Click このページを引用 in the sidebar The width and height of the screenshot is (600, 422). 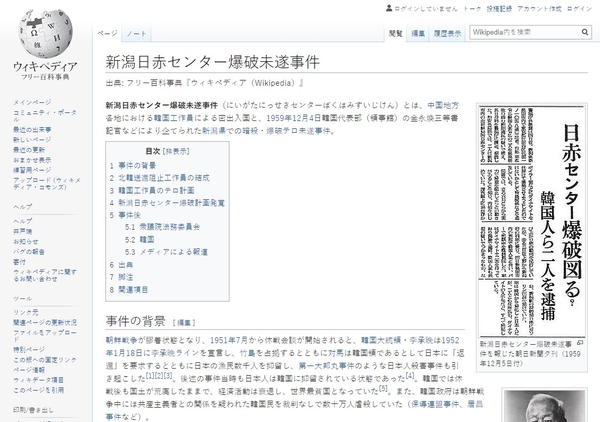click(x=38, y=390)
